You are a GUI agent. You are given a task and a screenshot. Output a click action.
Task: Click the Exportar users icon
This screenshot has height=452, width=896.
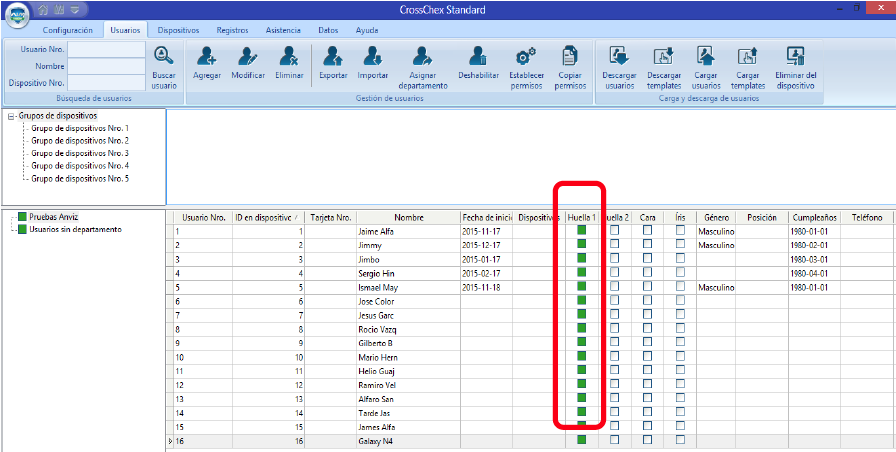333,56
